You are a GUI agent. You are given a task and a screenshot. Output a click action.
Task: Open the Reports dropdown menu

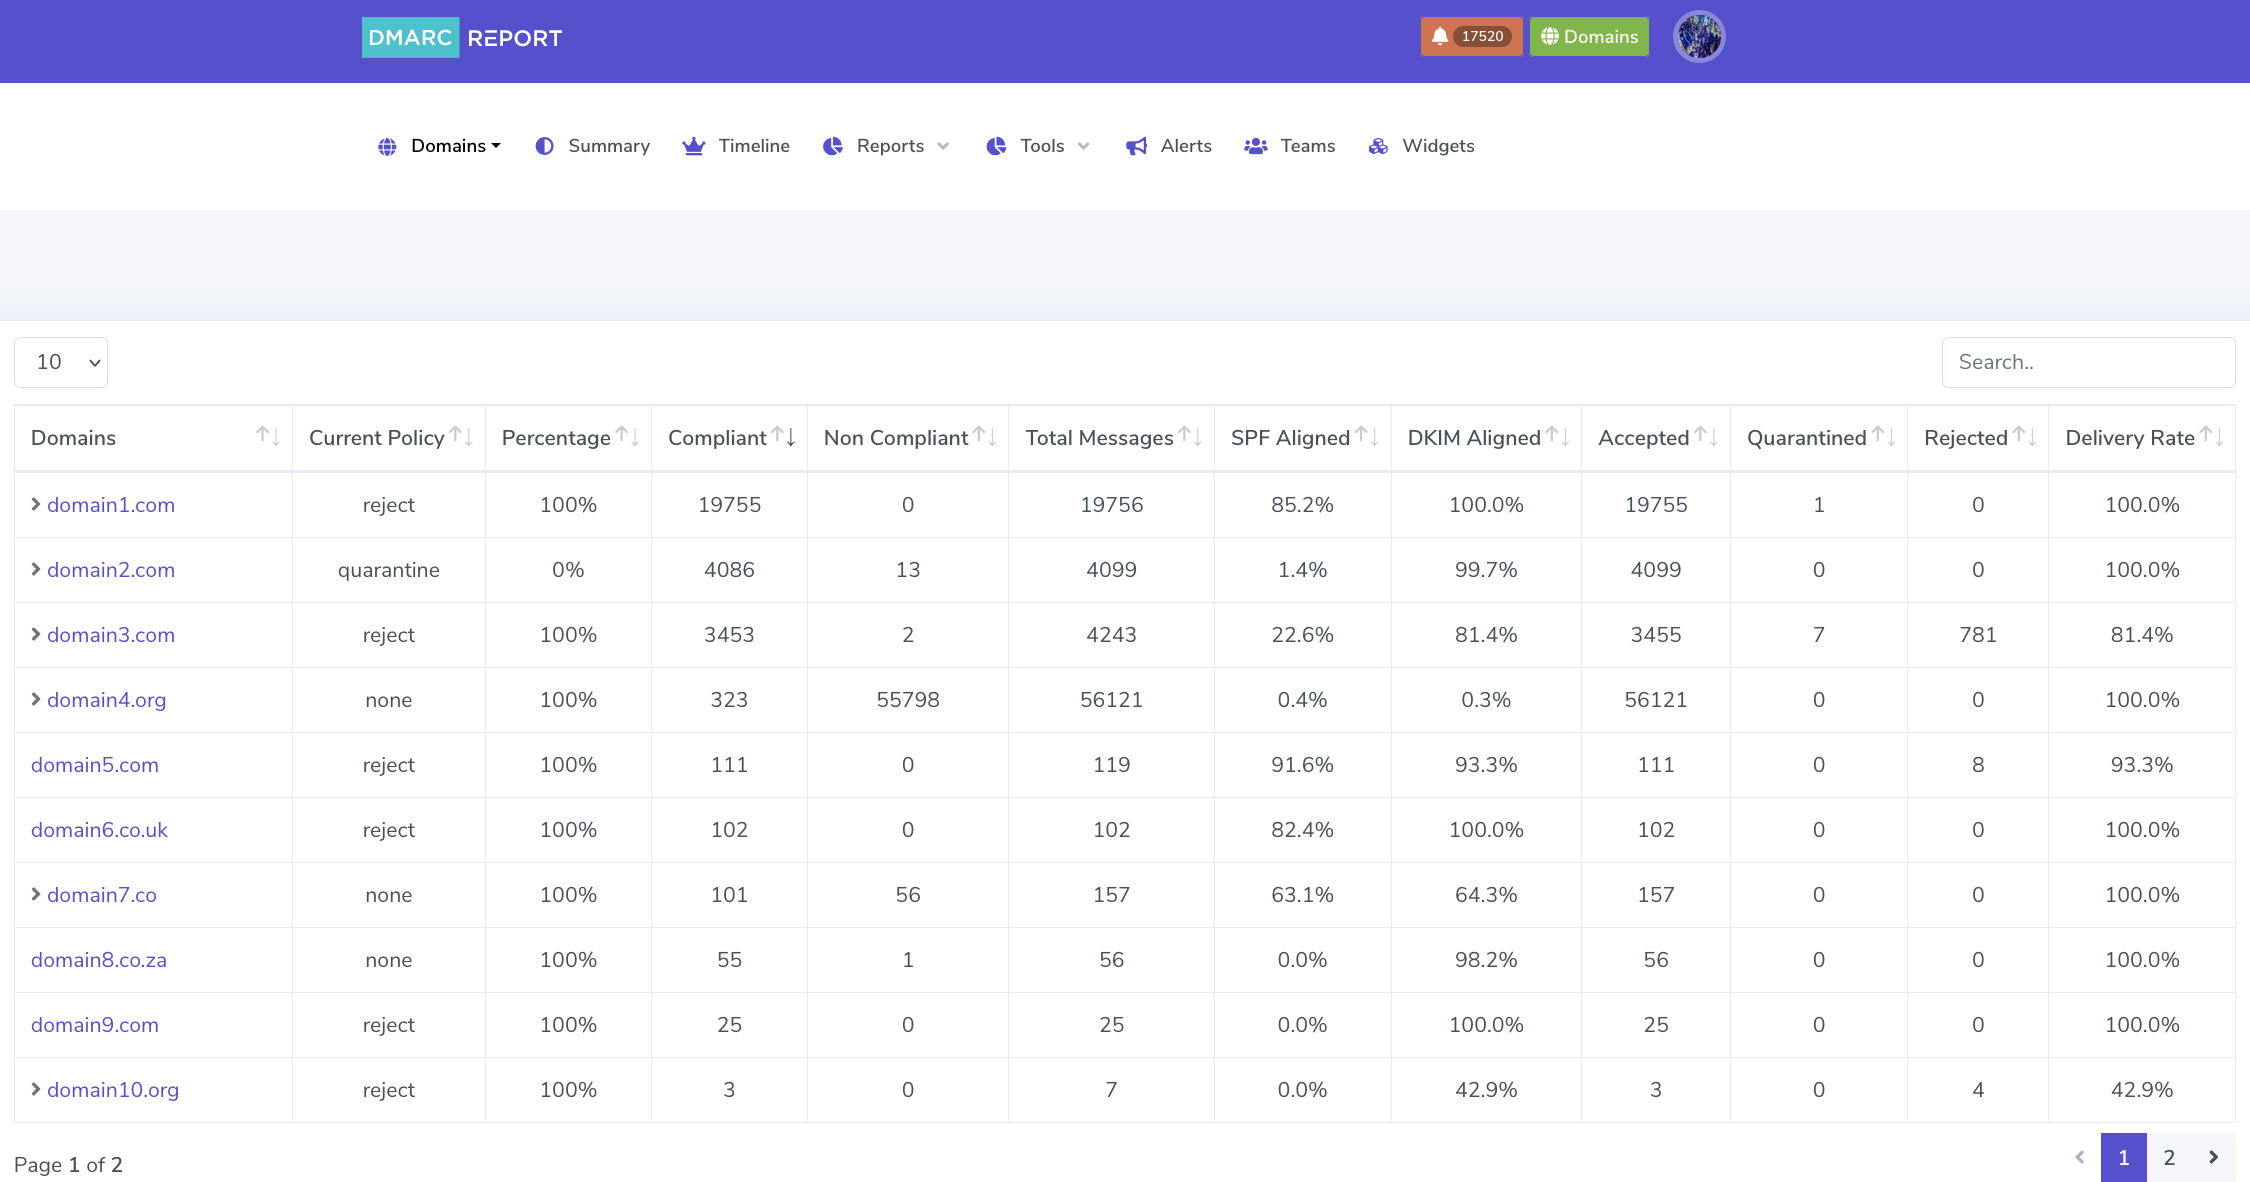pyautogui.click(x=889, y=146)
